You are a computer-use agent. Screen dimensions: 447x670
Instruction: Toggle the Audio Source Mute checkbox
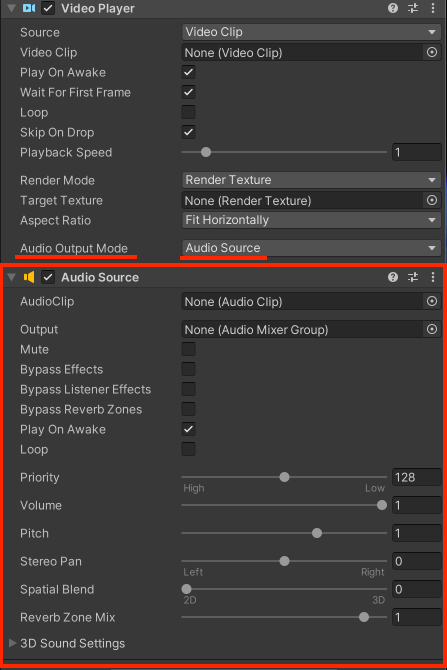pyautogui.click(x=188, y=349)
